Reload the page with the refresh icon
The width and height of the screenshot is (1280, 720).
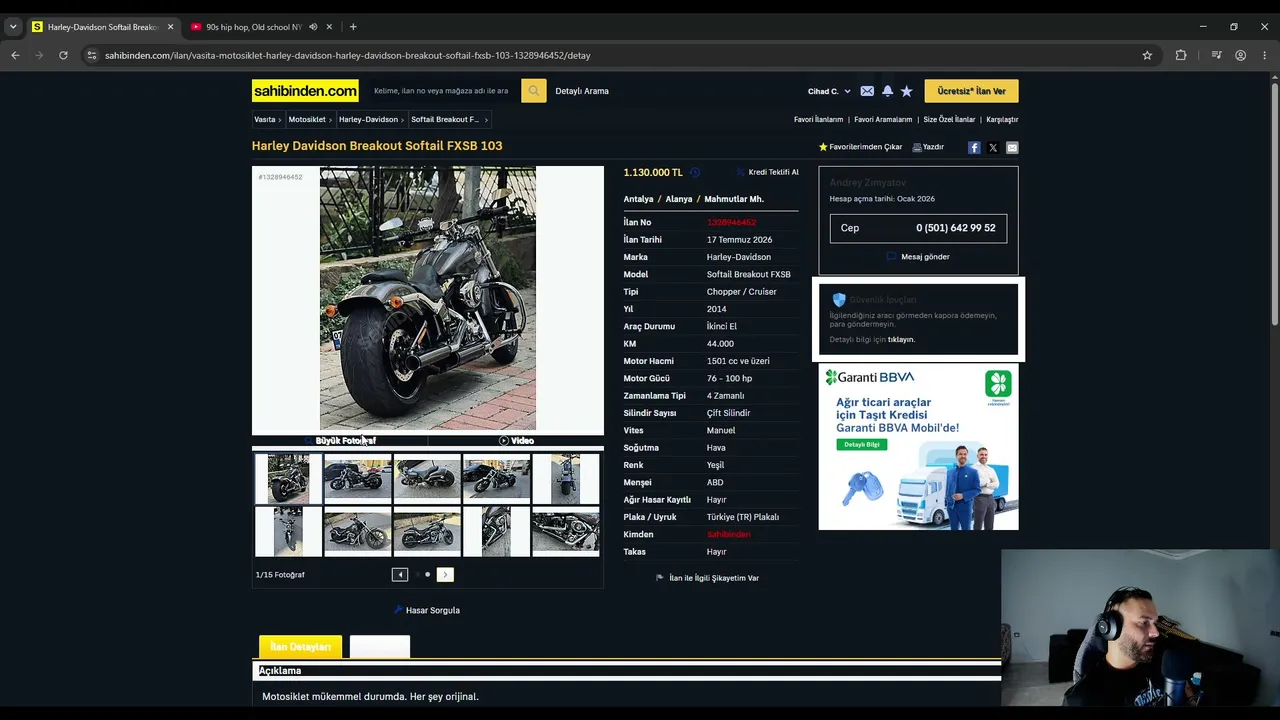pyautogui.click(x=63, y=55)
